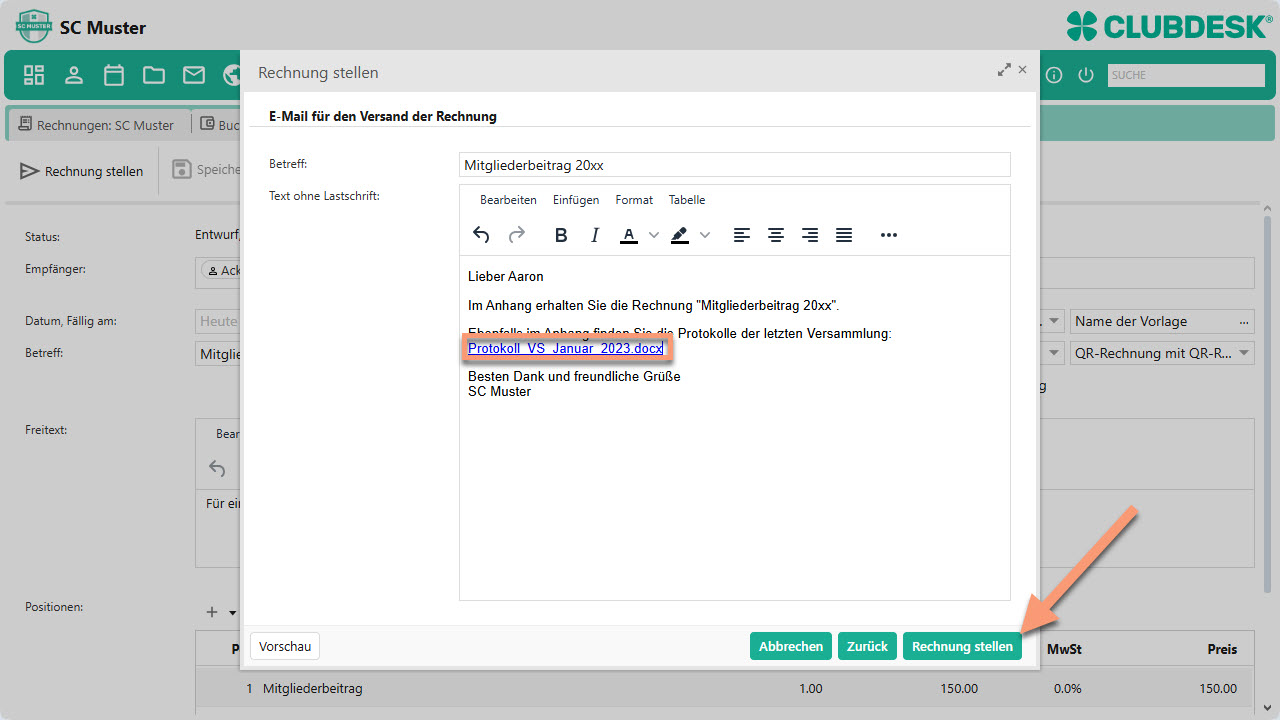Click the Preis column header

tap(1222, 649)
